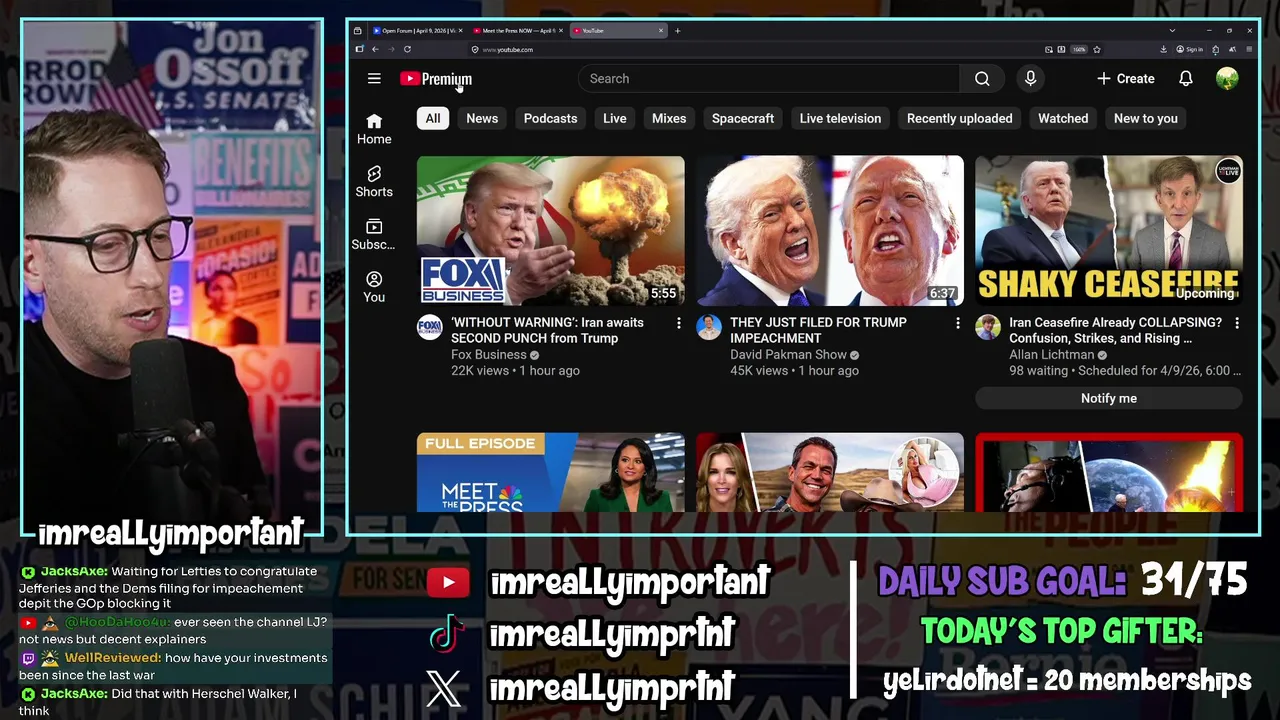Open SHAKY CEASEFIRE upcoming thumbnail
The height and width of the screenshot is (720, 1280).
tap(1109, 231)
